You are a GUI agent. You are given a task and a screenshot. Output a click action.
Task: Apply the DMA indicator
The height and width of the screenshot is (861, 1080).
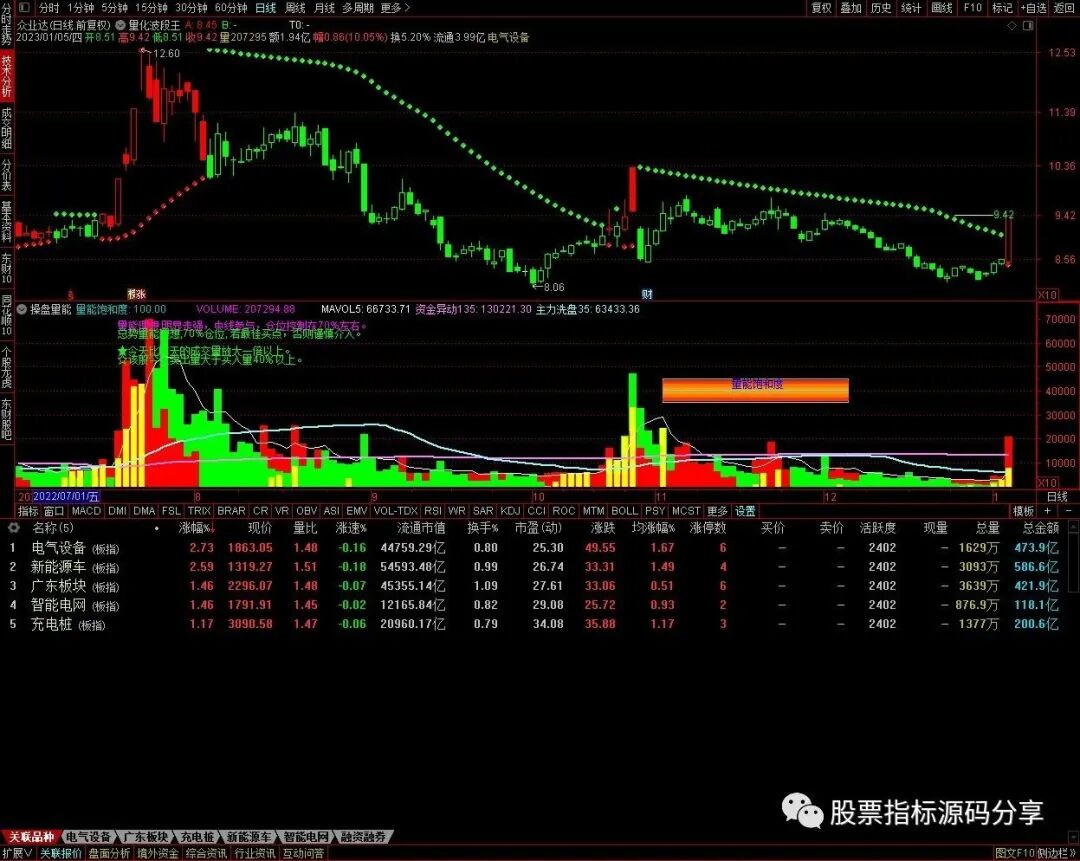[x=144, y=511]
